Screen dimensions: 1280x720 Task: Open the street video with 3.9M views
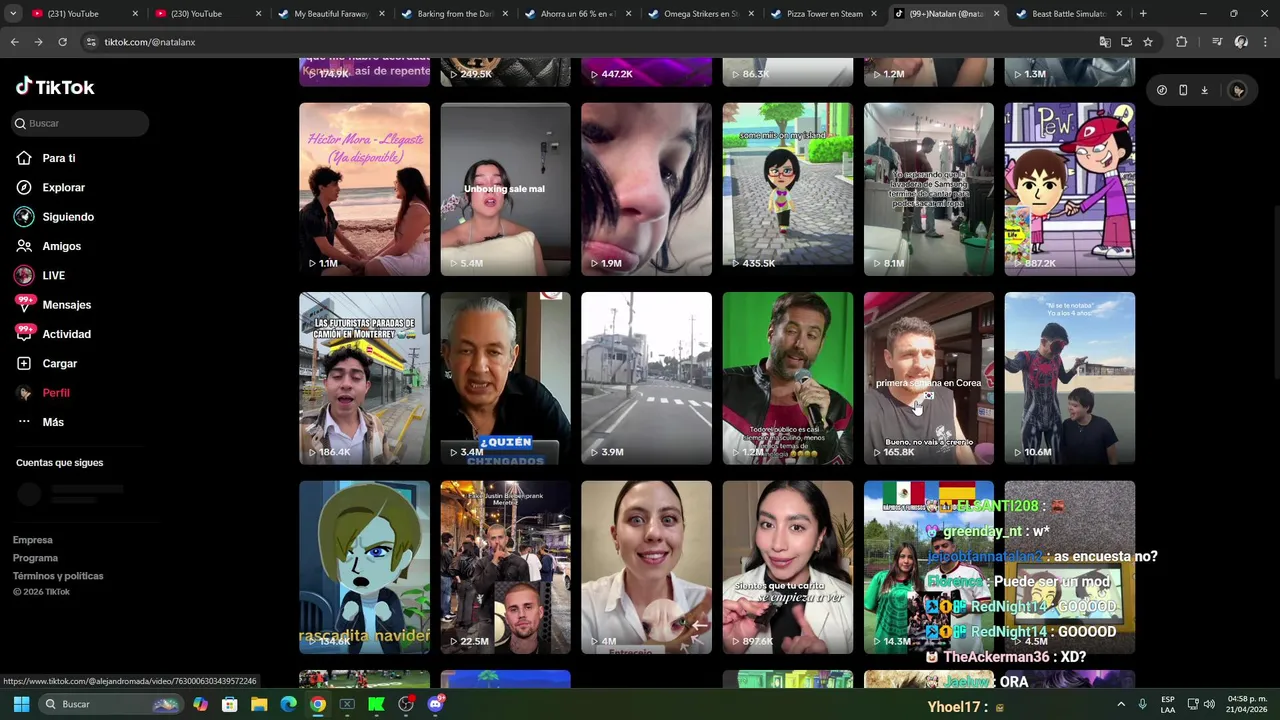(646, 378)
